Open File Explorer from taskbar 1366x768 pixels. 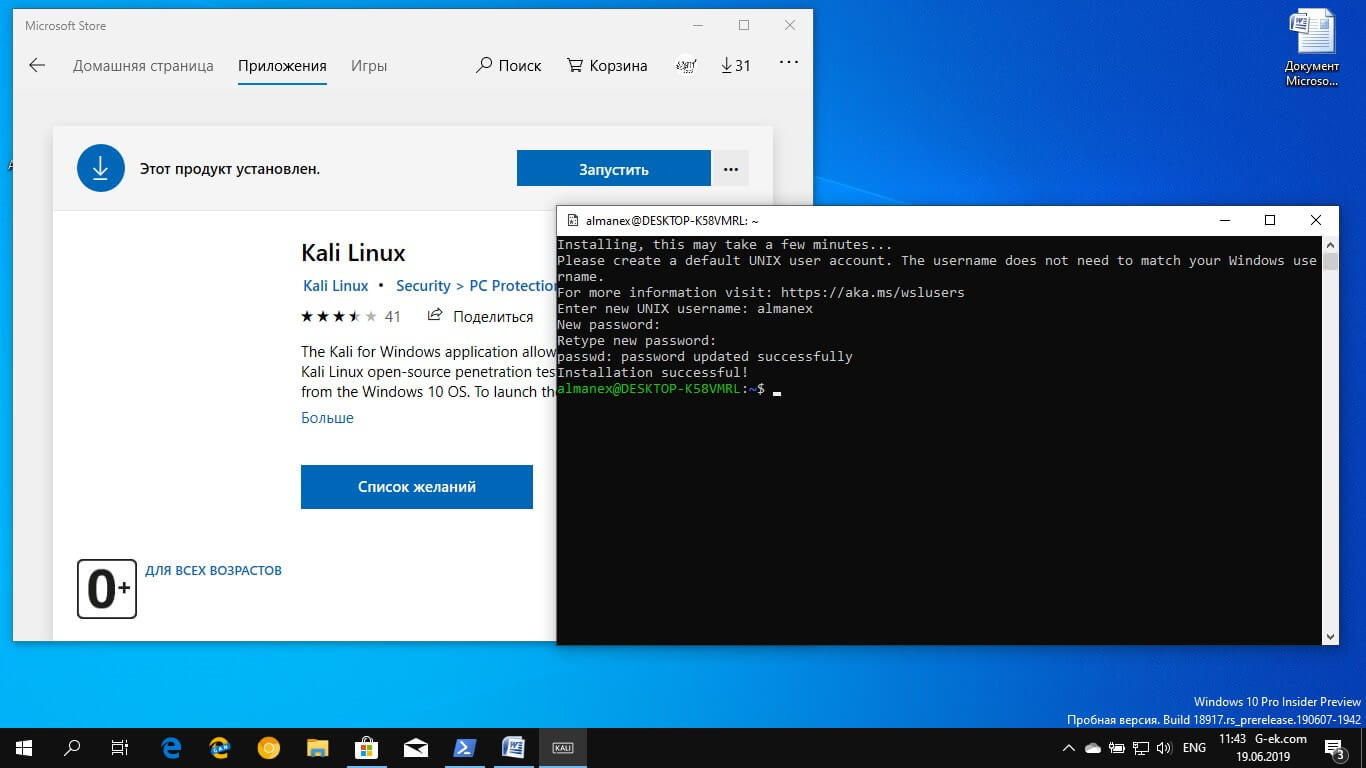(317, 747)
